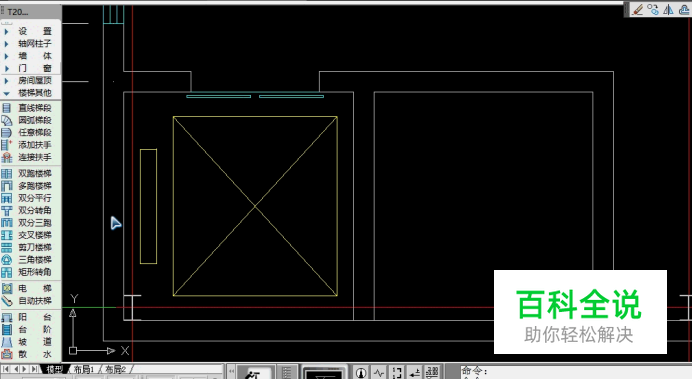Select the 圆弧梯段 arc stair tool
Viewport: 692px width, 379px height.
click(27, 120)
